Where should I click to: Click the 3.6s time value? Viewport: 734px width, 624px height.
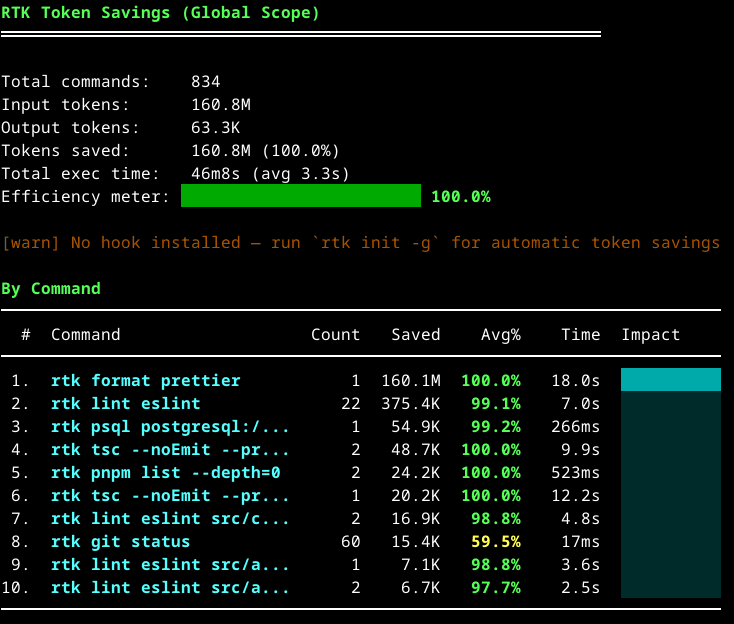pyautogui.click(x=581, y=565)
